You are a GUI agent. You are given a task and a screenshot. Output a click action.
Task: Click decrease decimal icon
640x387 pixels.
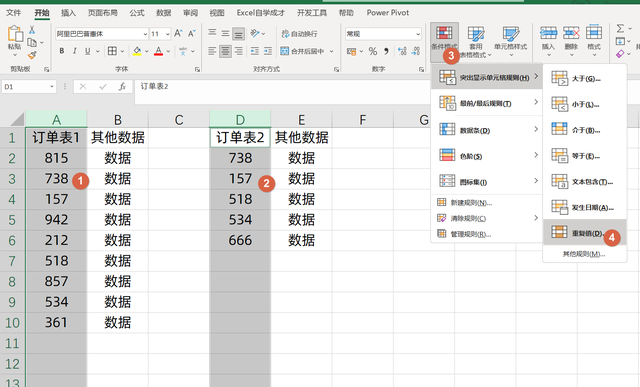[x=416, y=51]
